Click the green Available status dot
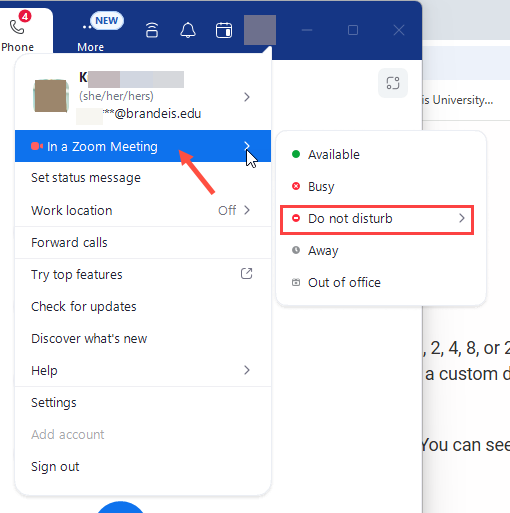 pyautogui.click(x=296, y=154)
